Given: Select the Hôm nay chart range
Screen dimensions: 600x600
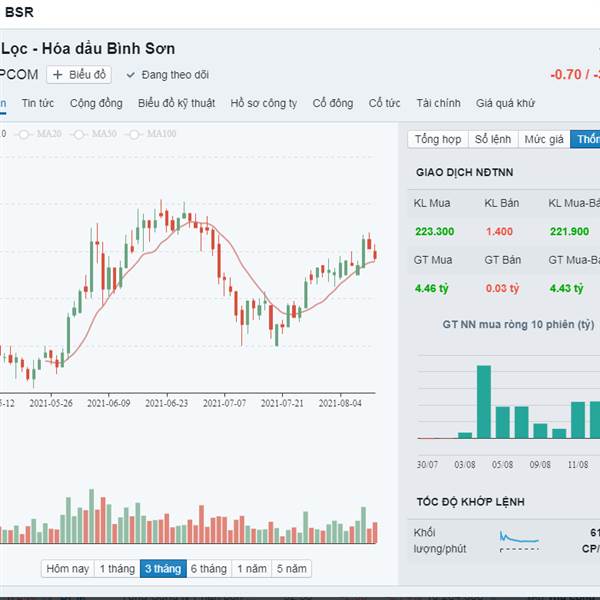Looking at the screenshot, I should 68,568.
